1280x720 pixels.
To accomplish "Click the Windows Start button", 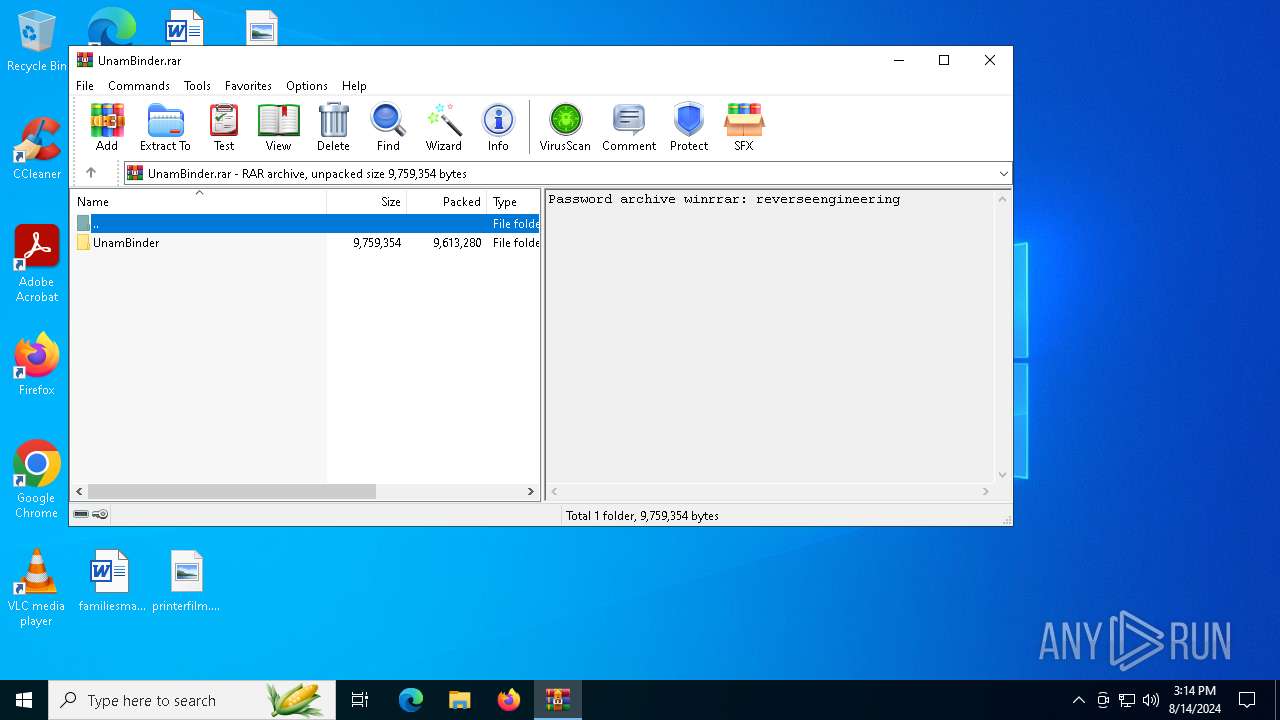I will point(24,700).
